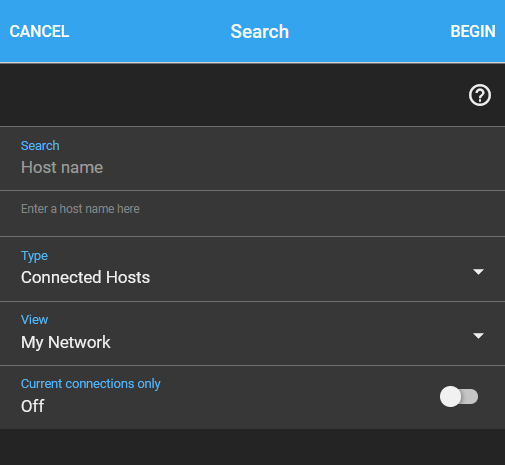Click the Off status text
The height and width of the screenshot is (465, 505).
click(32, 406)
